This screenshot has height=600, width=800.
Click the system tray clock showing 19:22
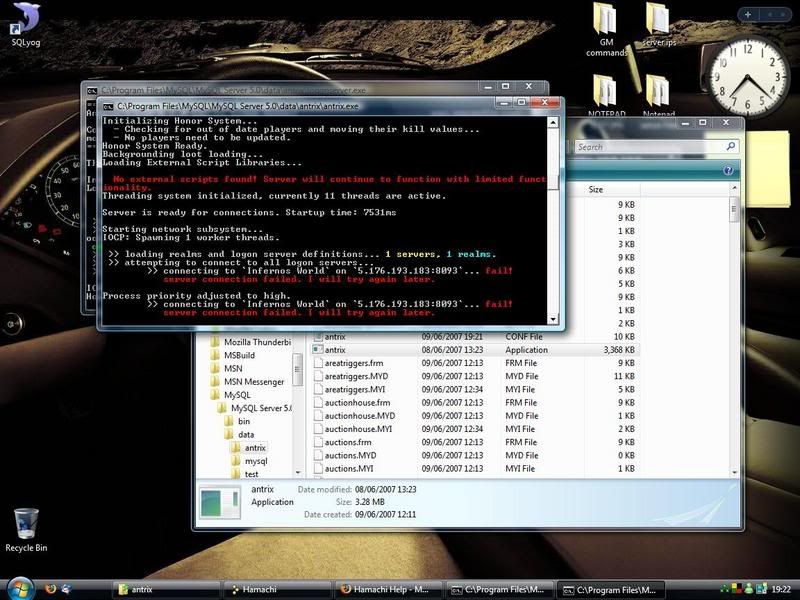(781, 589)
